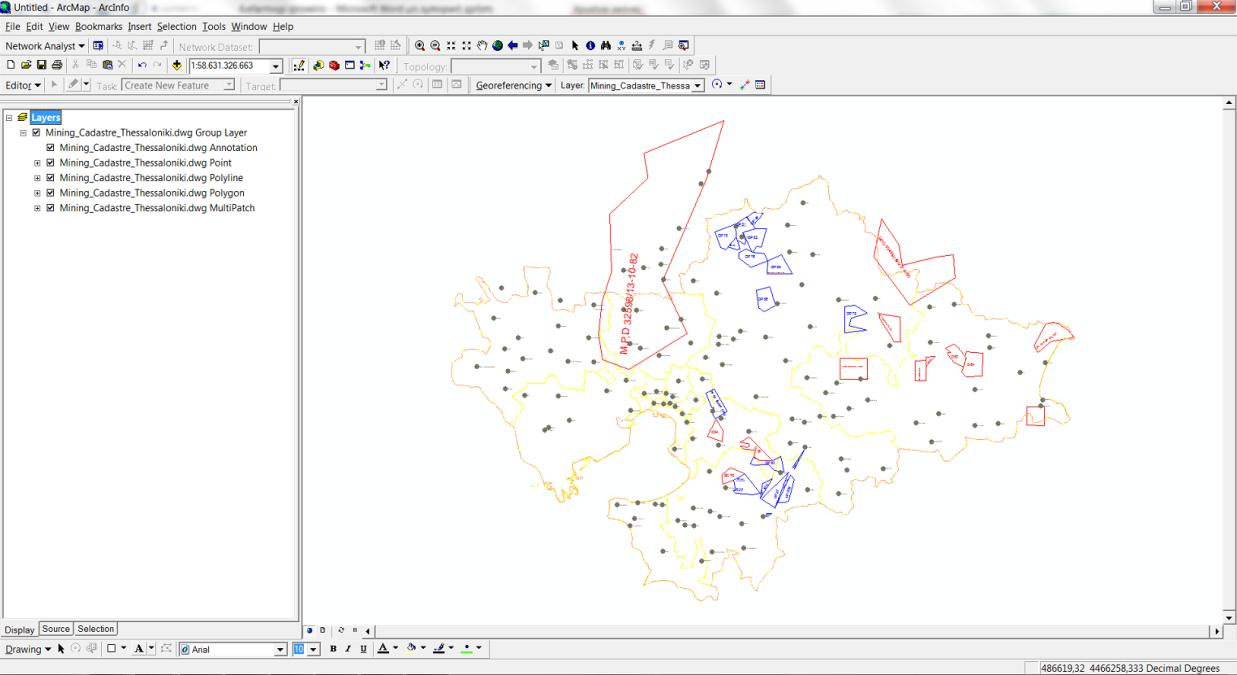The width and height of the screenshot is (1237, 675).
Task: Open the Editor dropdown menu
Action: click(x=23, y=85)
